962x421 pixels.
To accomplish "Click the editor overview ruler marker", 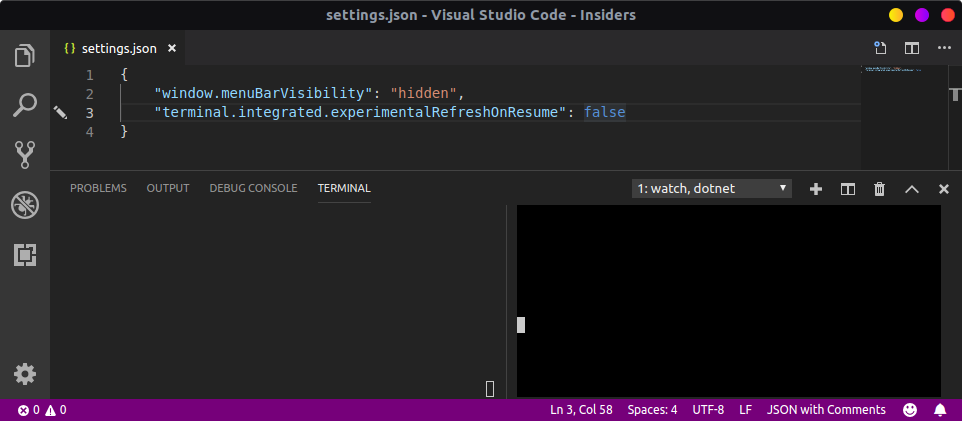I will 955,94.
